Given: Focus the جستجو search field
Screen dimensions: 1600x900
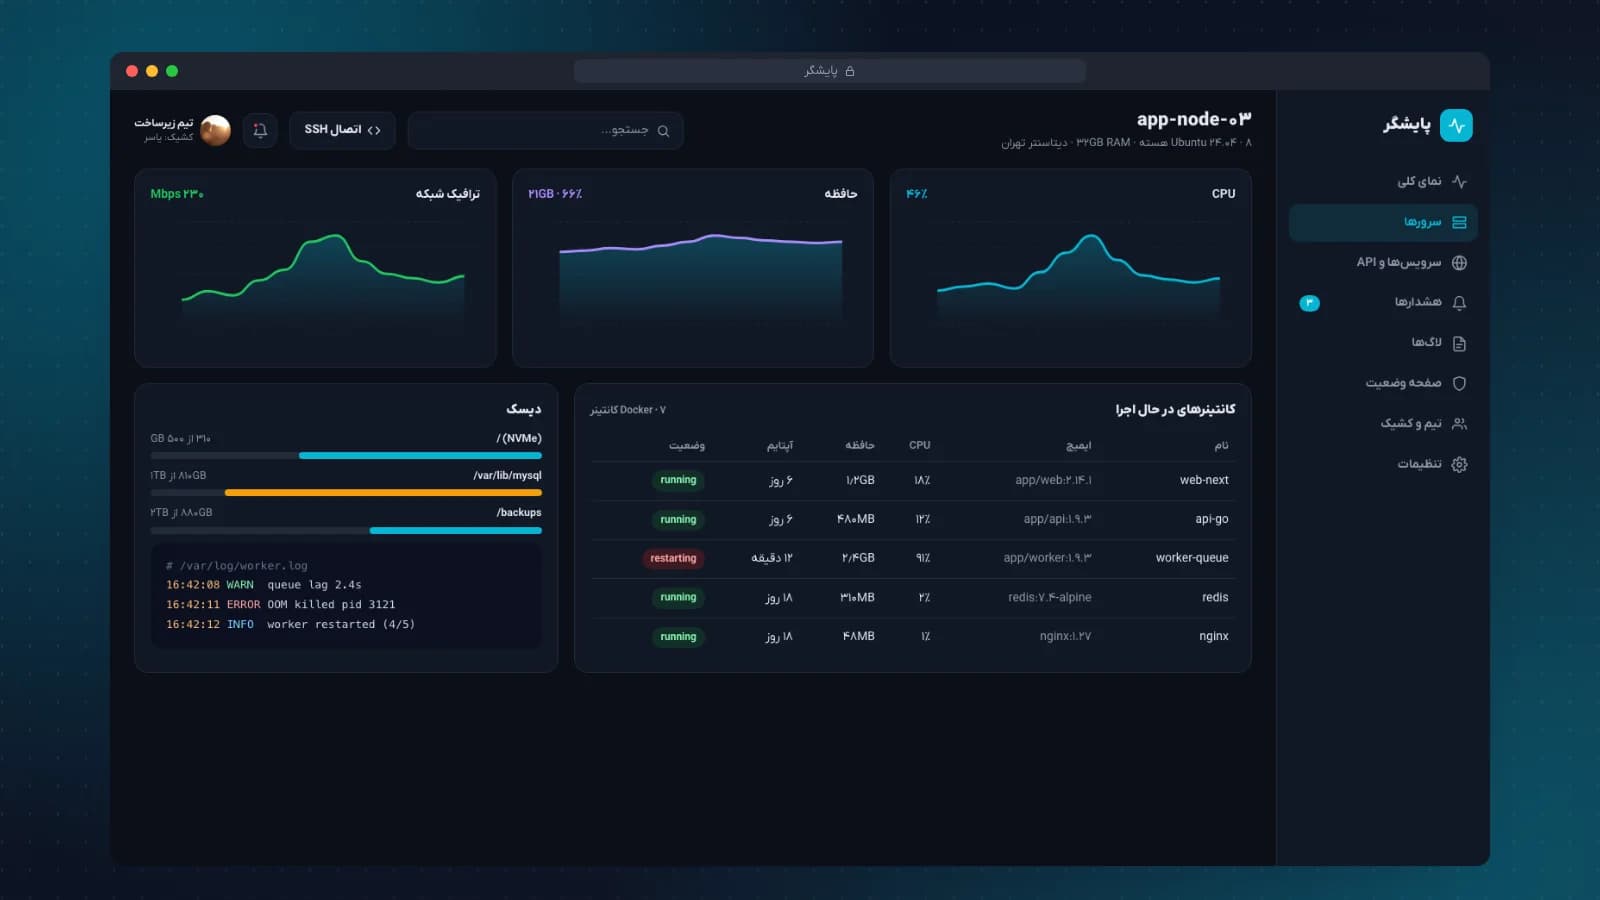Looking at the screenshot, I should (546, 131).
